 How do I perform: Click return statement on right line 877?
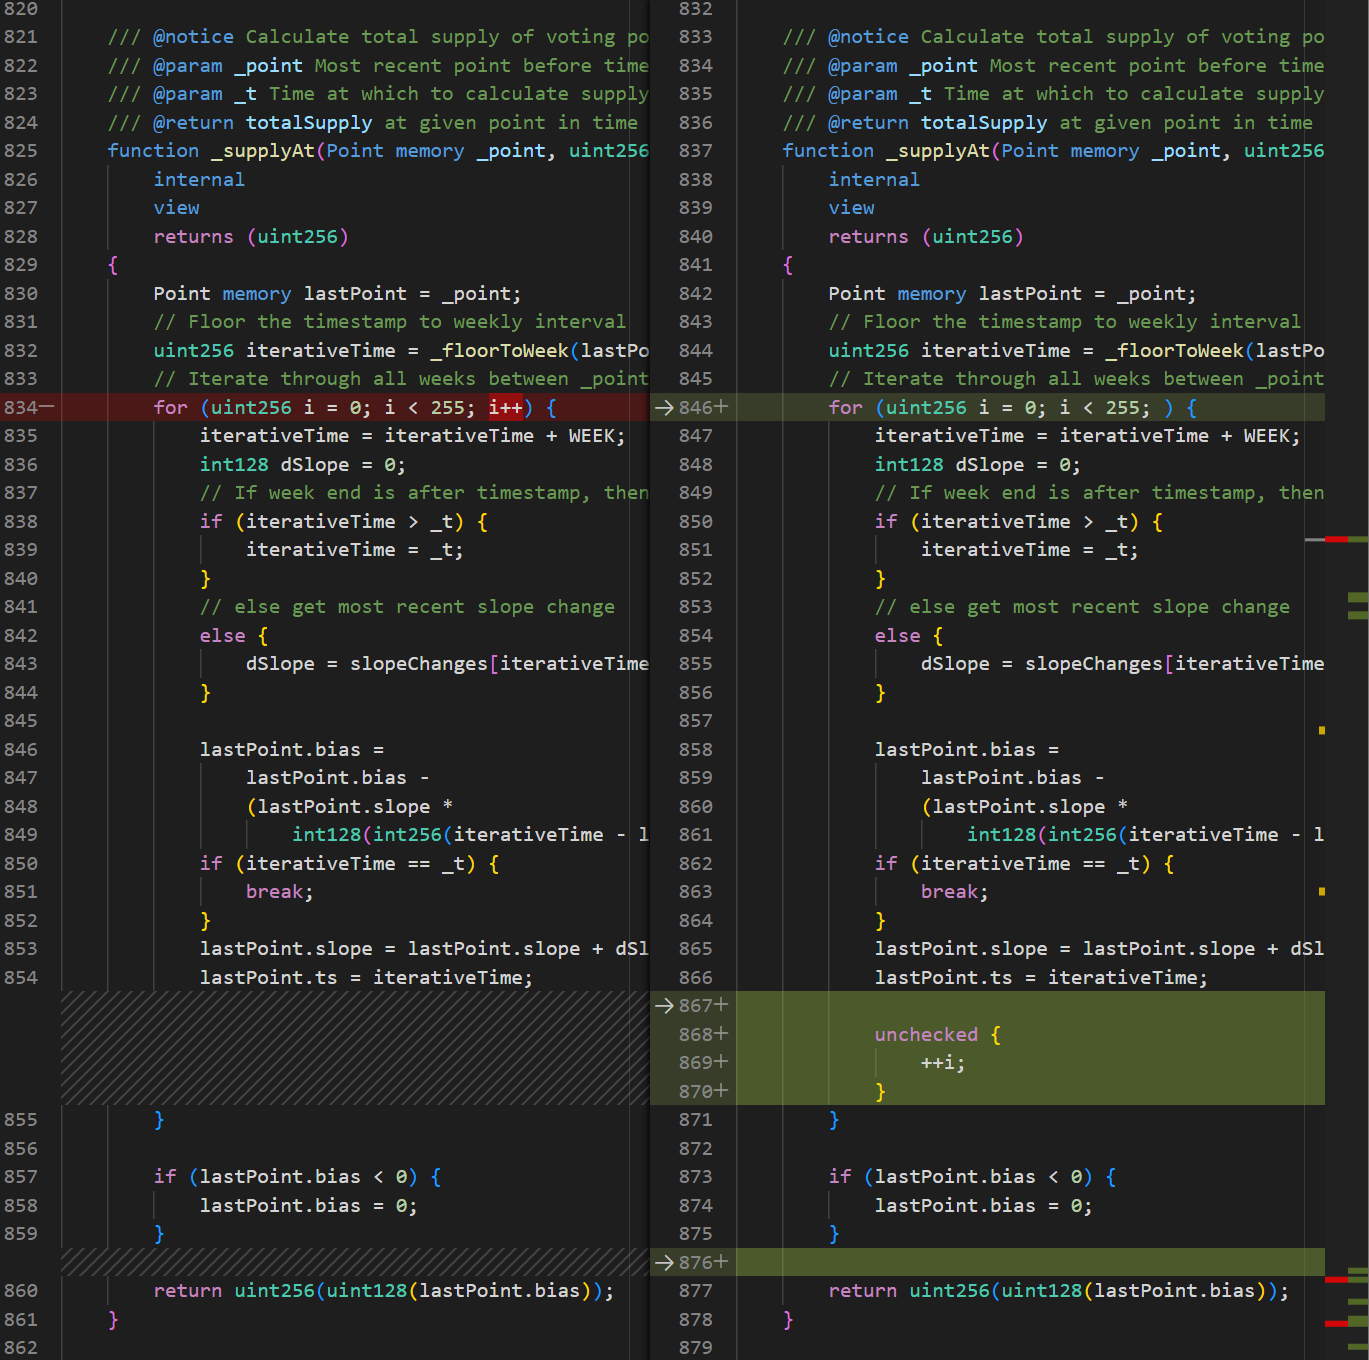(x=1059, y=1290)
